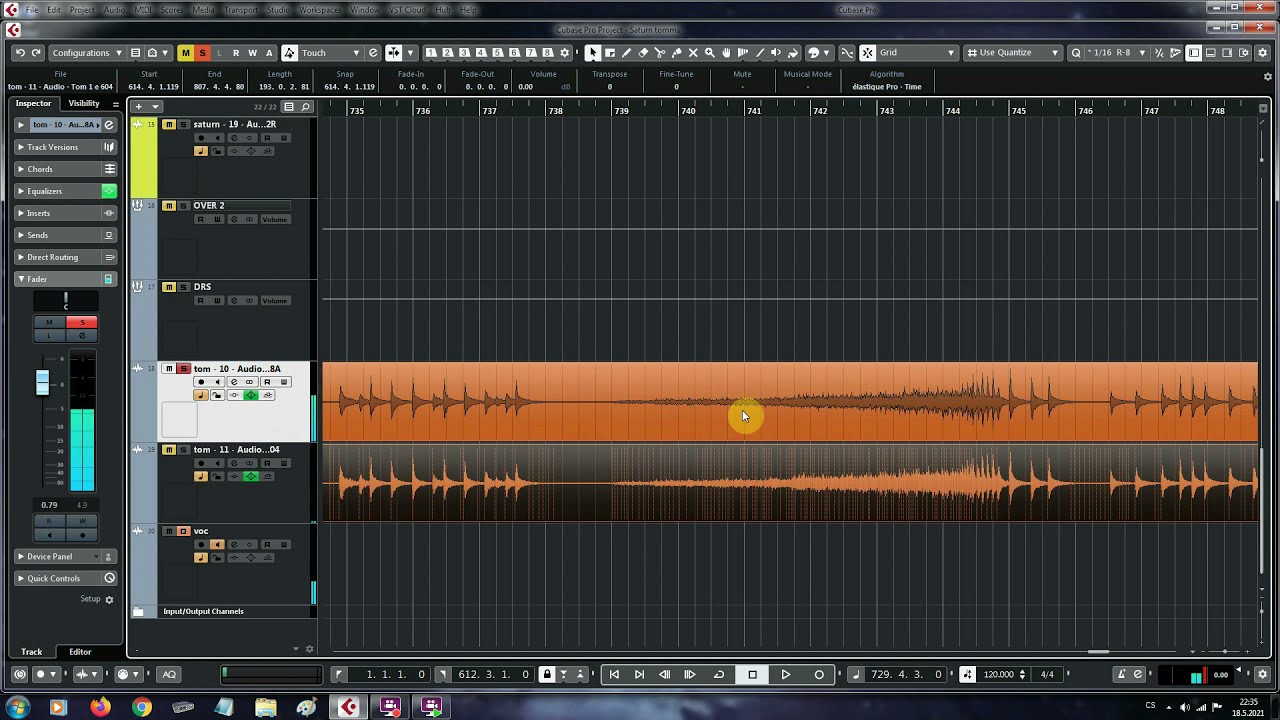Image resolution: width=1280 pixels, height=720 pixels.
Task: Go to the previous marker
Action: pyautogui.click(x=614, y=674)
